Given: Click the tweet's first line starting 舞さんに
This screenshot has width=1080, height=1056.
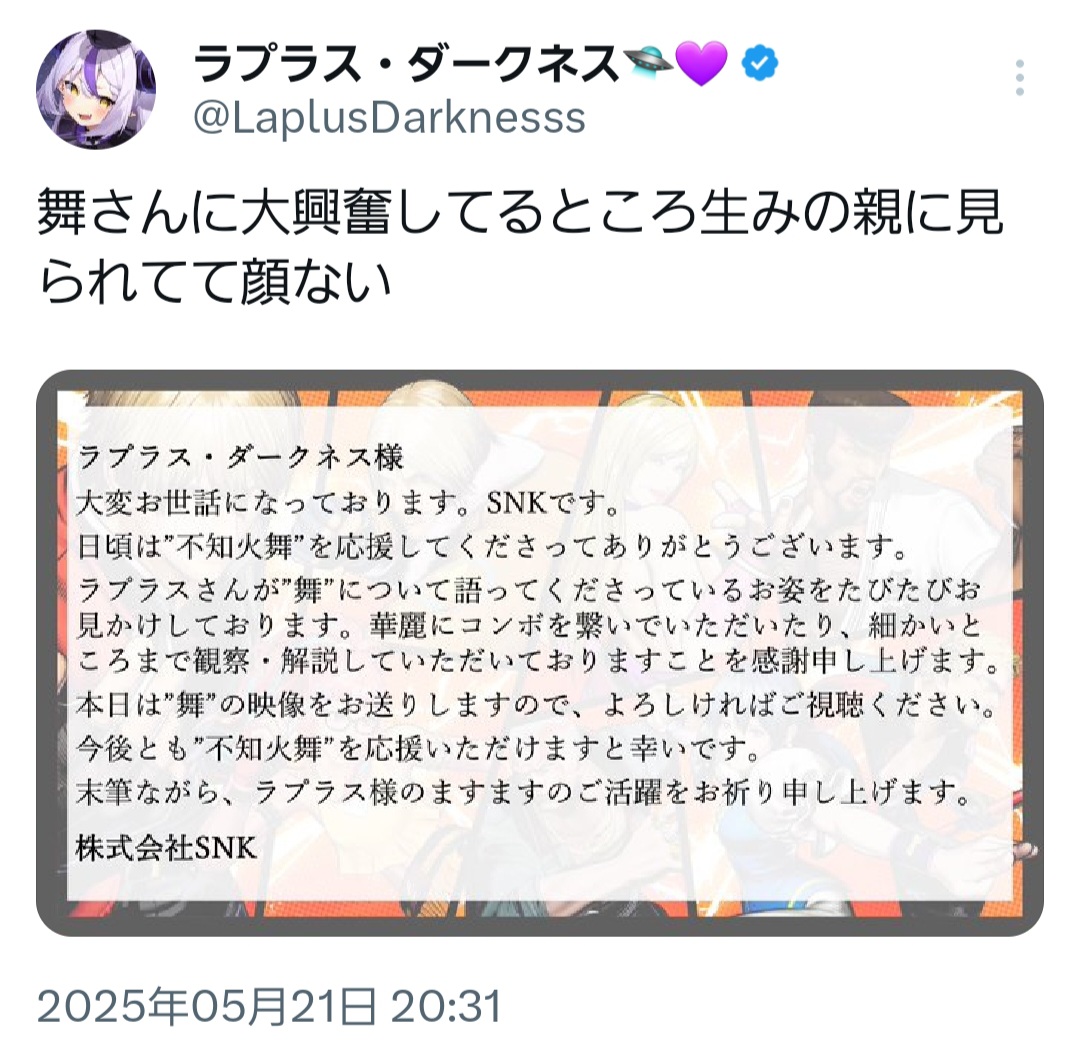Looking at the screenshot, I should (520, 213).
